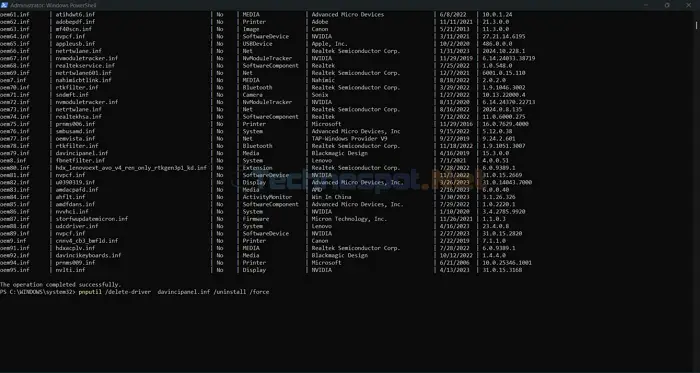This screenshot has height=373, width=700.
Task: Click the appleusb.inf driver name
Action: tap(75, 44)
